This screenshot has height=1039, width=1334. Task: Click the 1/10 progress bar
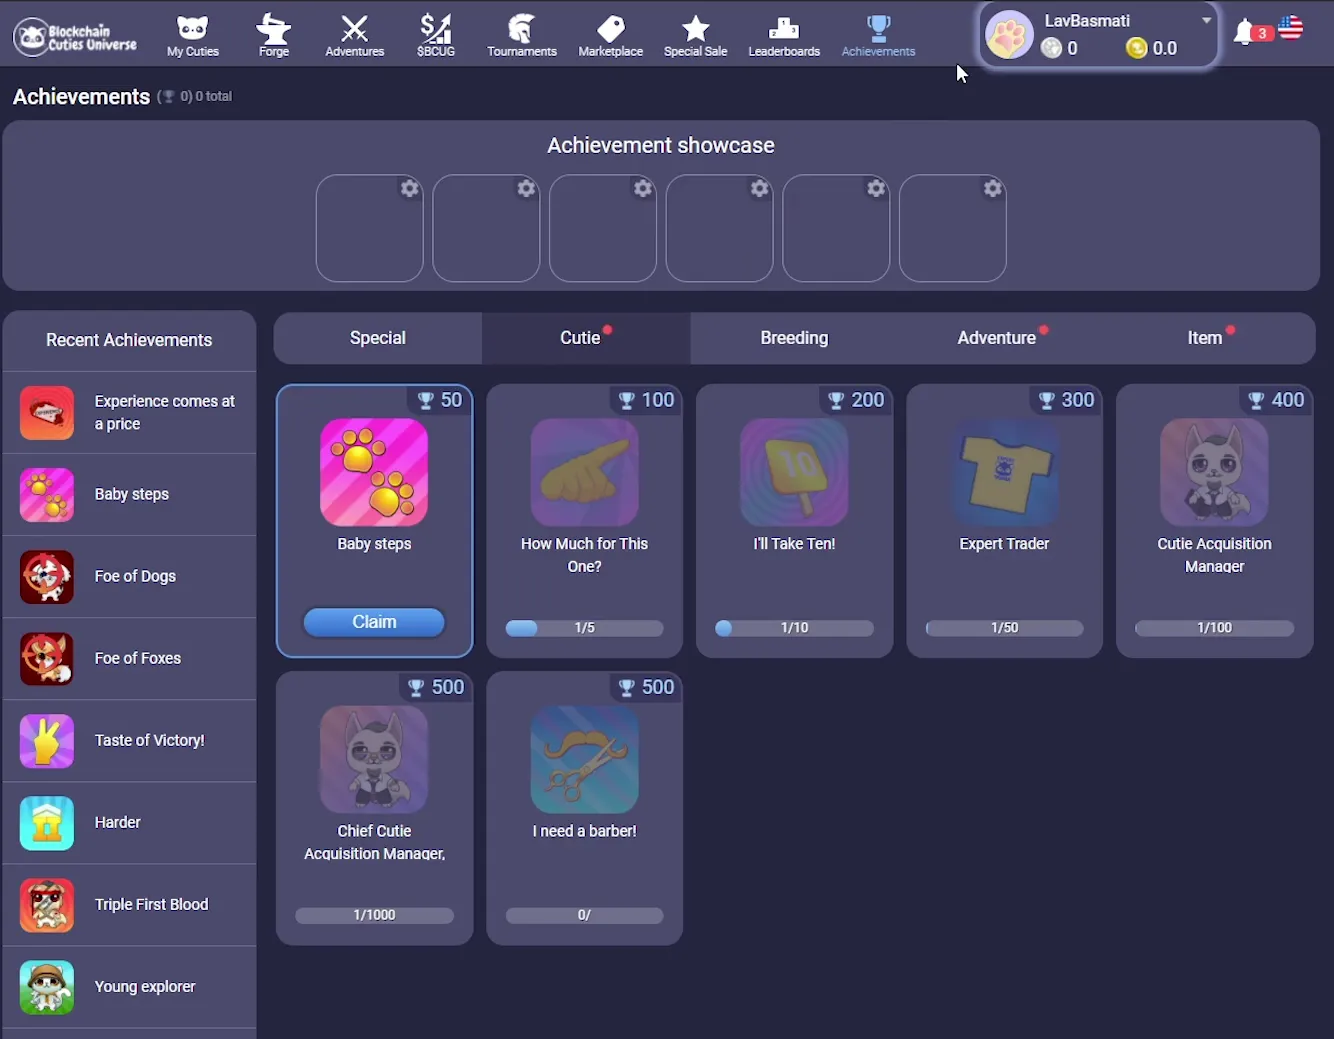[x=794, y=628]
